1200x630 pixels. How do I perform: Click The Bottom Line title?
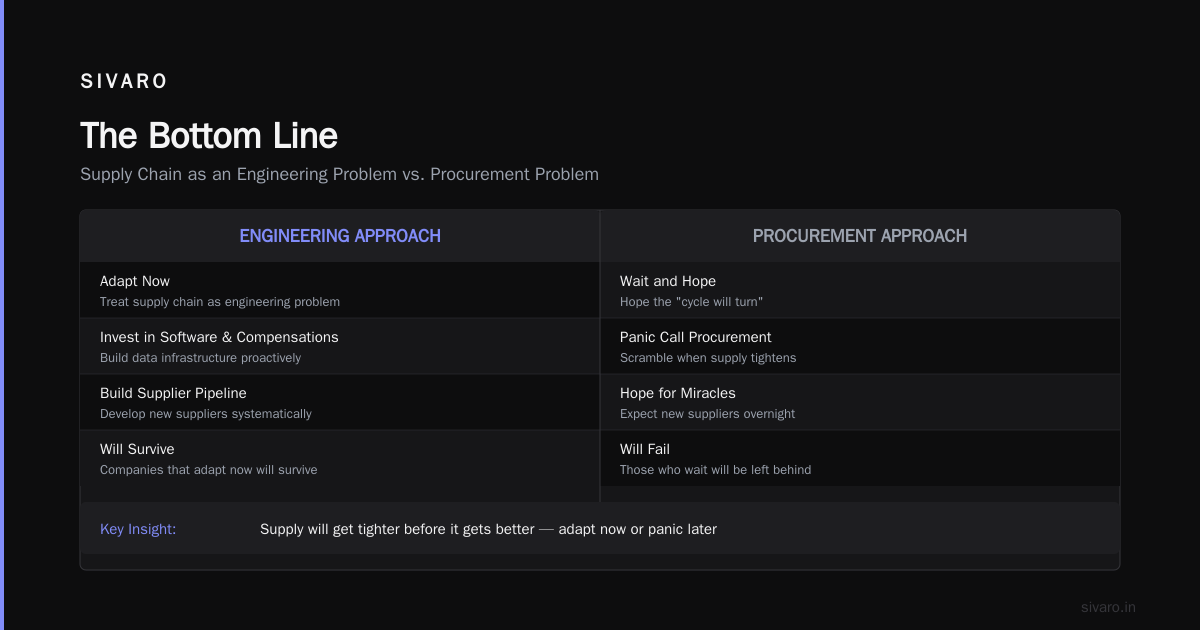coord(209,136)
